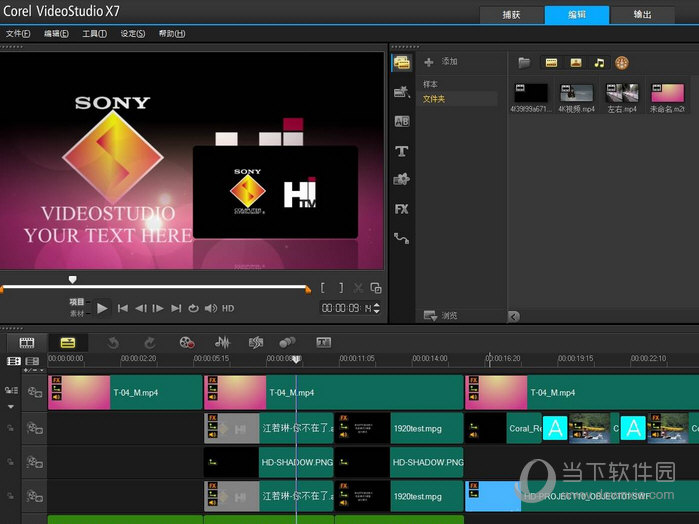Jump to the end of the project
The image size is (699, 524).
click(x=176, y=308)
